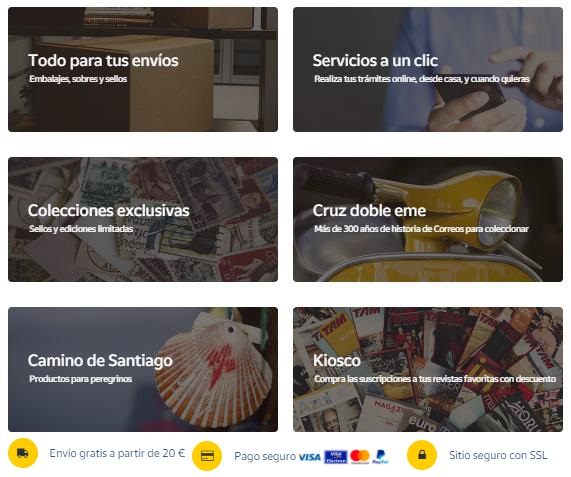Open the Camino de Santiago shell card
571x477 pixels.
pyautogui.click(x=143, y=369)
